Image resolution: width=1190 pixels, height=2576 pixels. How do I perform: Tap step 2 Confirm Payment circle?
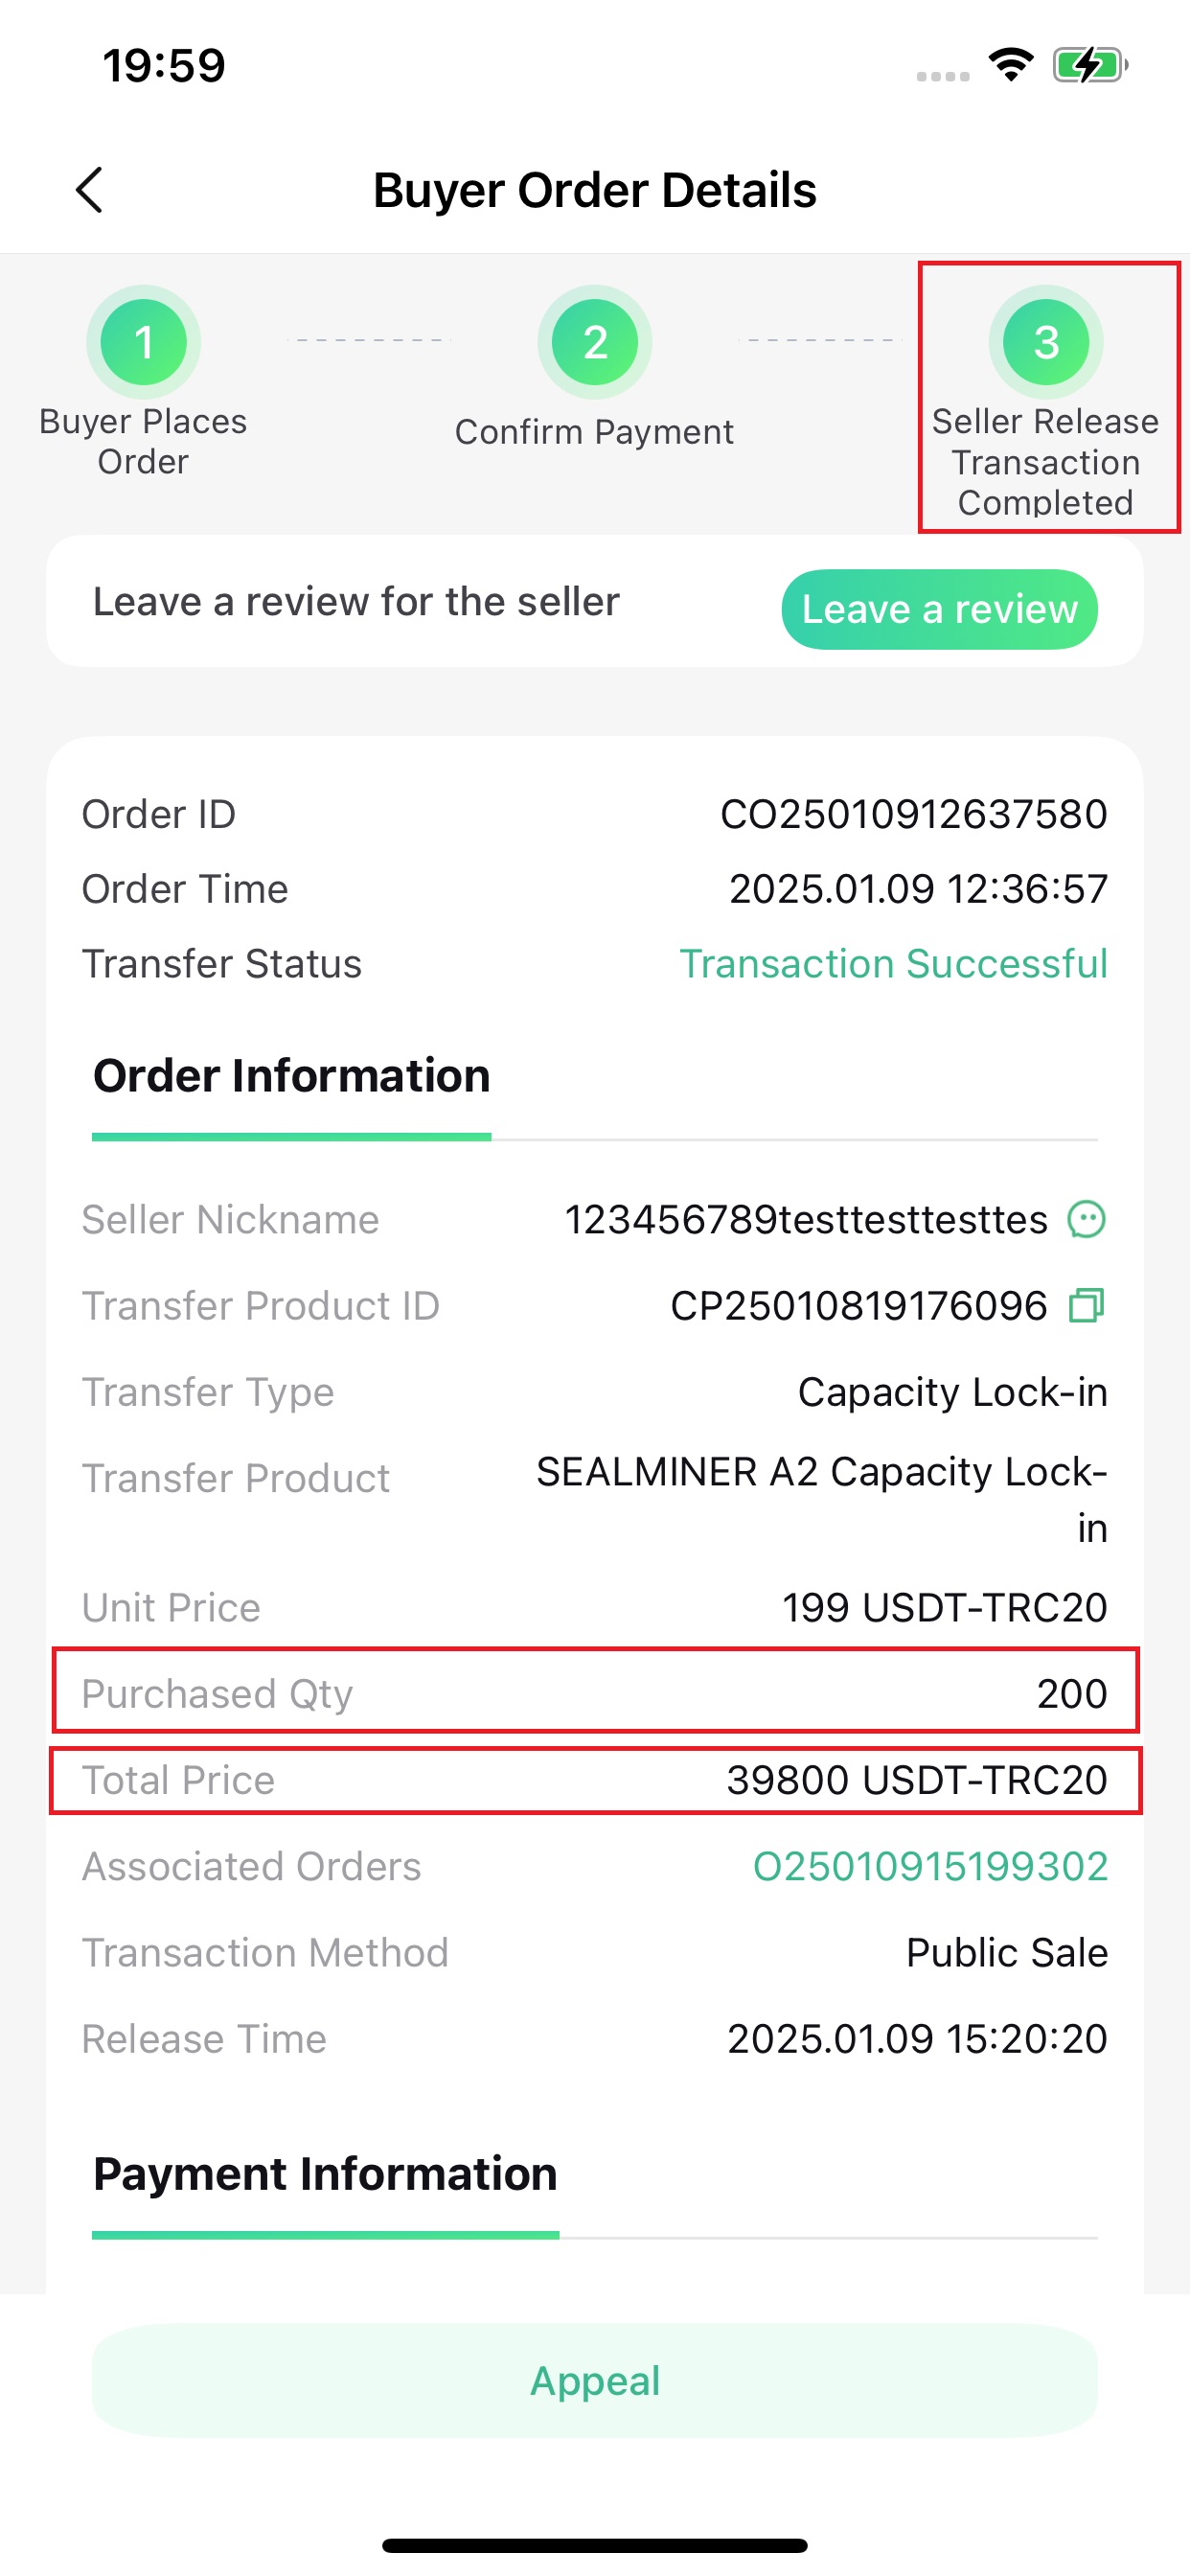click(x=595, y=342)
